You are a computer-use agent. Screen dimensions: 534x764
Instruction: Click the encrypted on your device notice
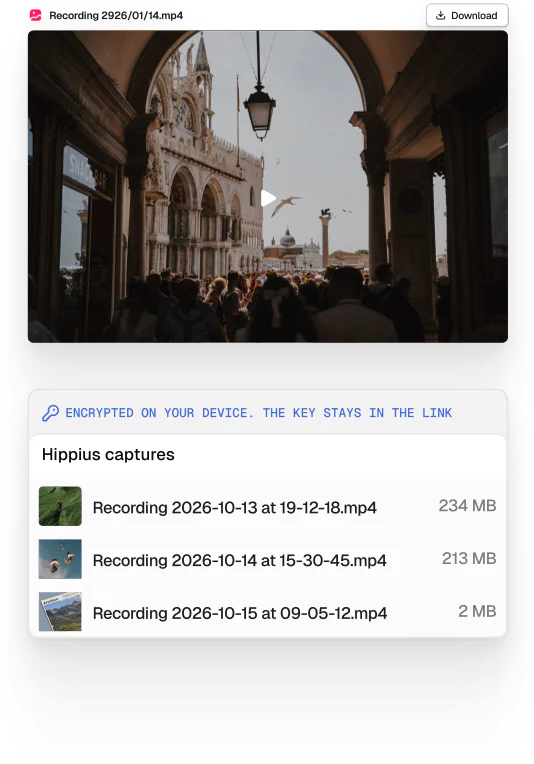click(259, 413)
